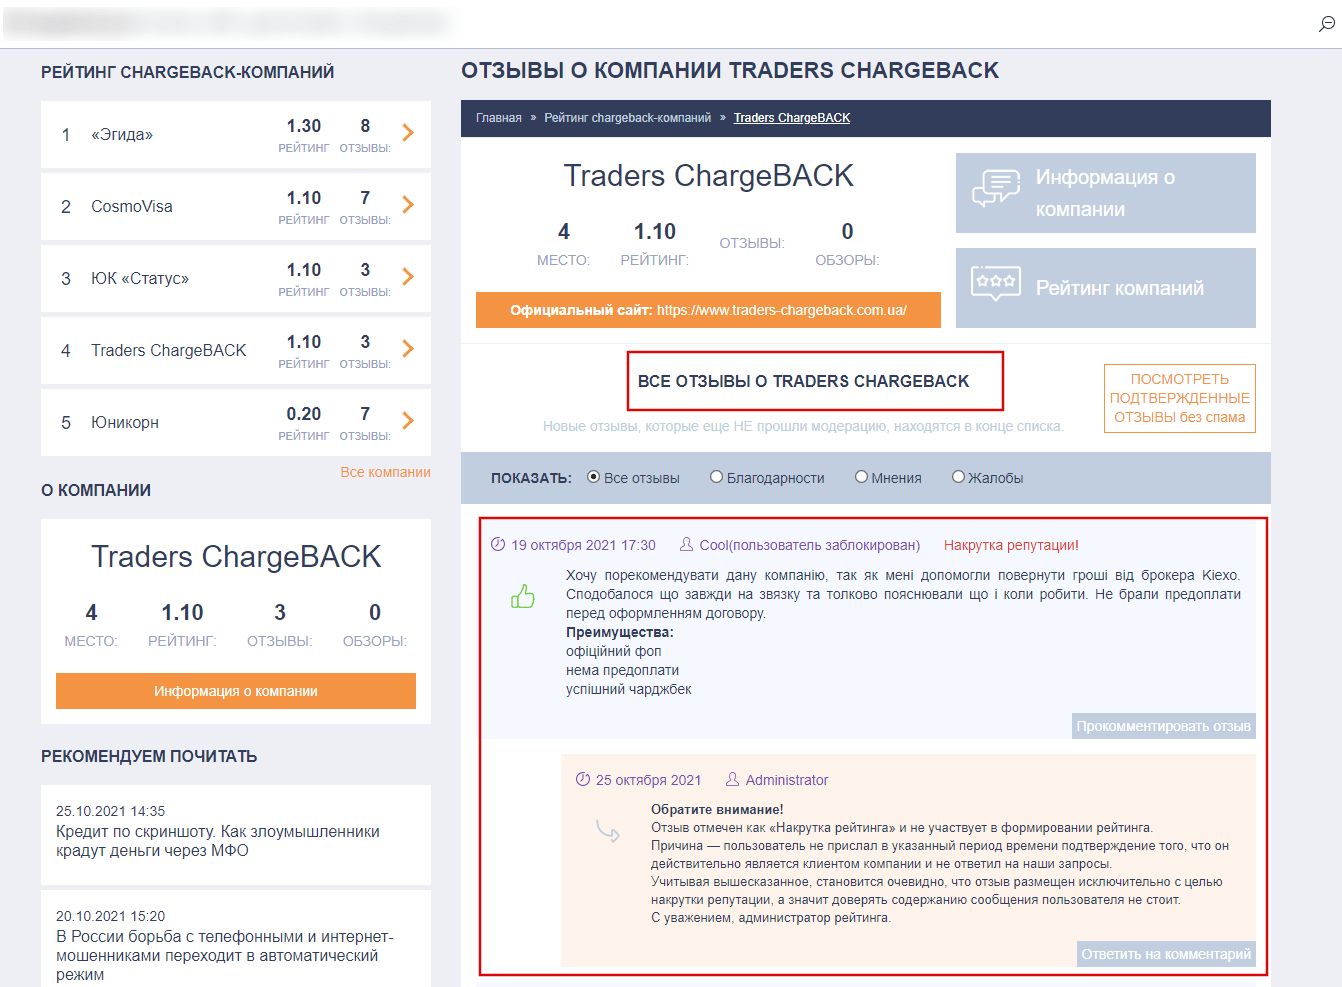1342x987 pixels.
Task: Click «Прокомментировать отзыв» button
Action: point(1163,725)
